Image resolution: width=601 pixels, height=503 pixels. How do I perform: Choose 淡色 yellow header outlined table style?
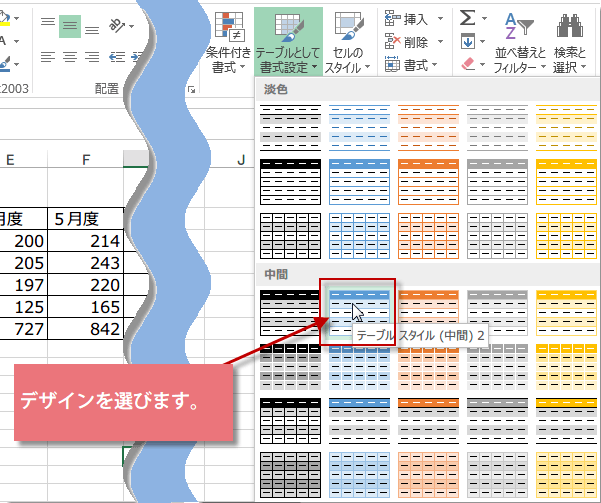tap(566, 182)
